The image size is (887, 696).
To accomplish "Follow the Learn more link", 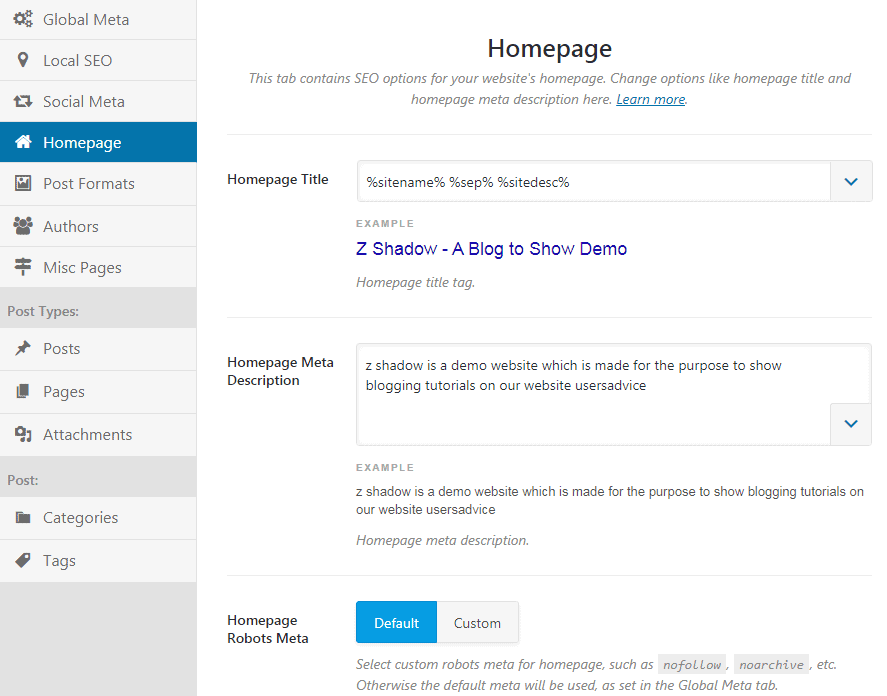I will pyautogui.click(x=650, y=99).
